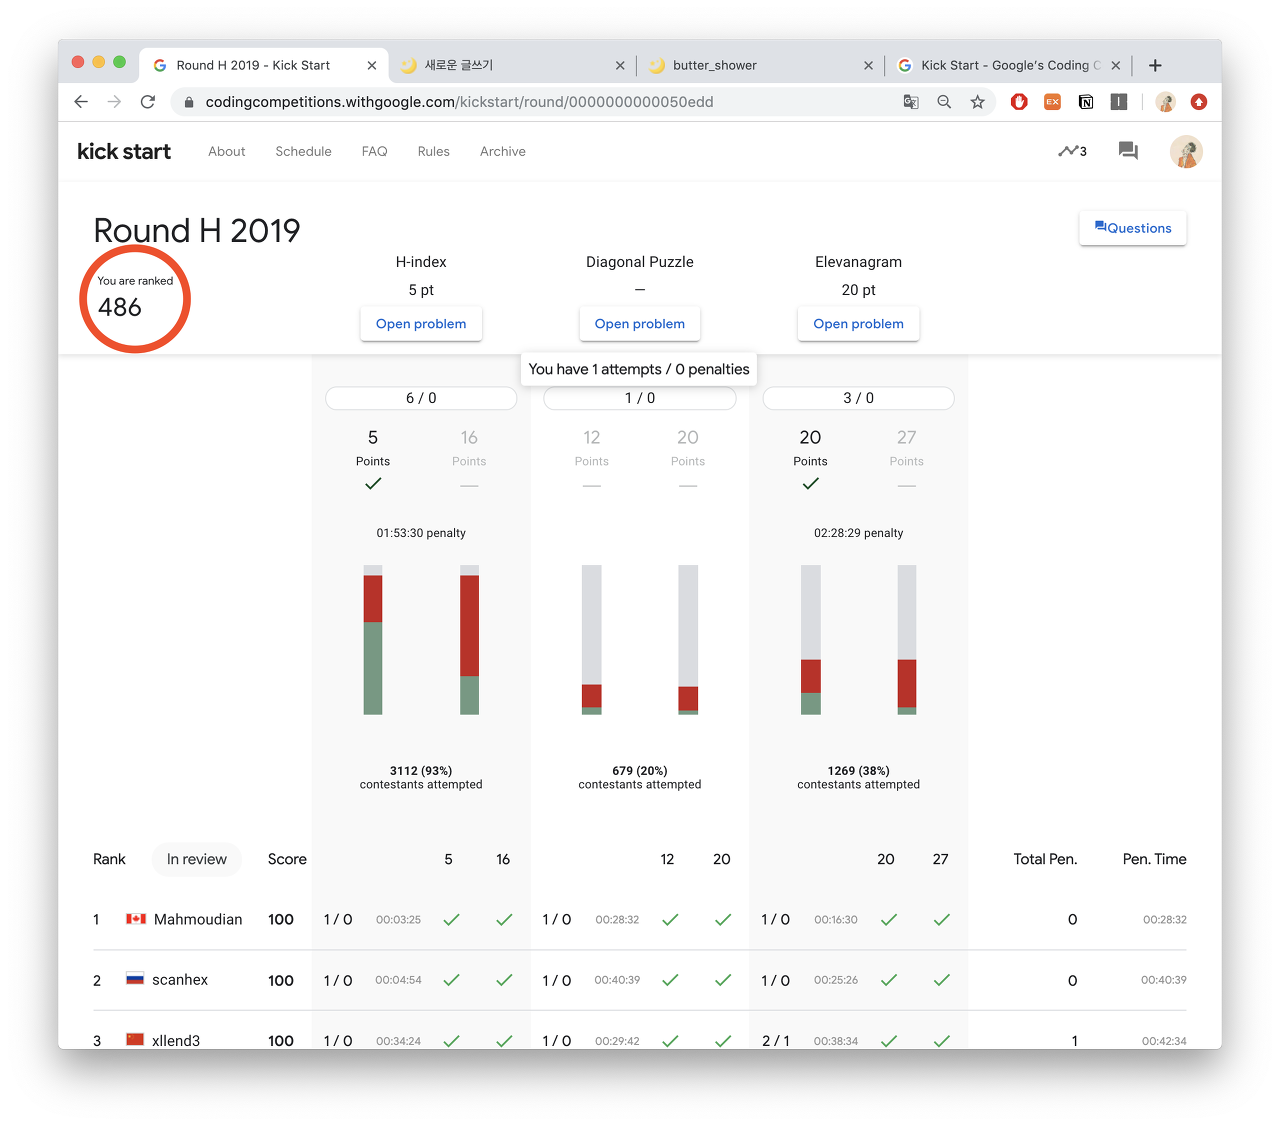
Task: Click the 6 / 0 attempts pill for H-index
Action: (x=421, y=398)
